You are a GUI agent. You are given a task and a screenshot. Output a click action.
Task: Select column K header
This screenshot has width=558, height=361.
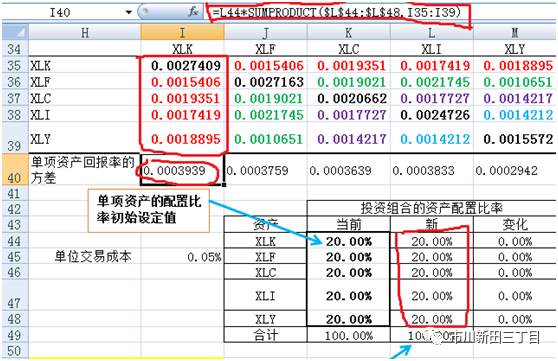tap(348, 33)
